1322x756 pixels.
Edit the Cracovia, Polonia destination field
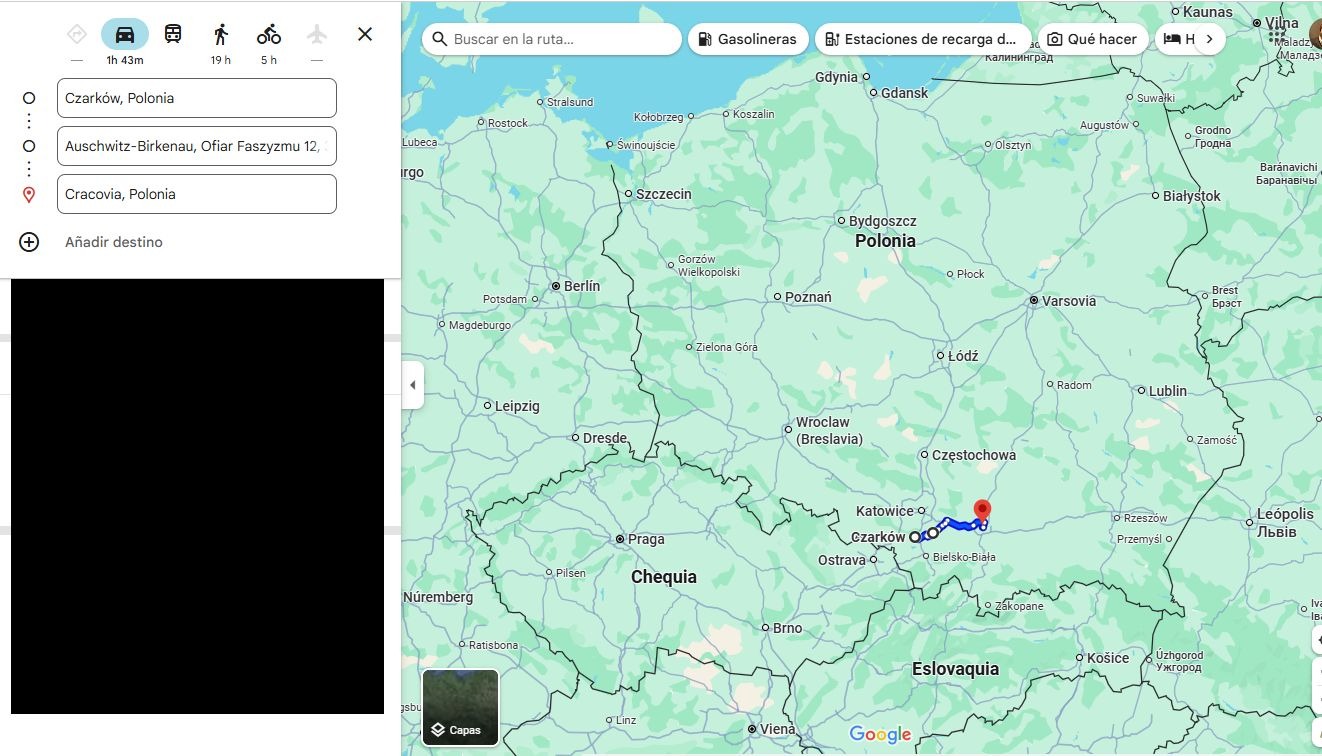197,194
